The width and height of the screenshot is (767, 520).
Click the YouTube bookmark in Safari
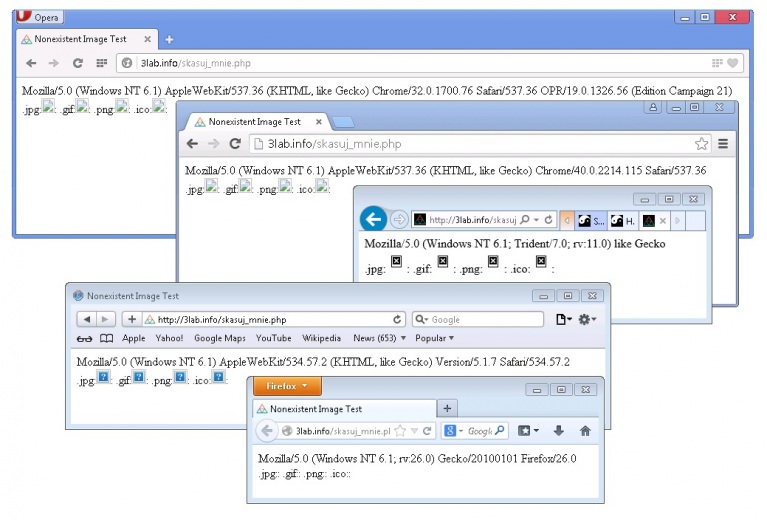pos(273,338)
